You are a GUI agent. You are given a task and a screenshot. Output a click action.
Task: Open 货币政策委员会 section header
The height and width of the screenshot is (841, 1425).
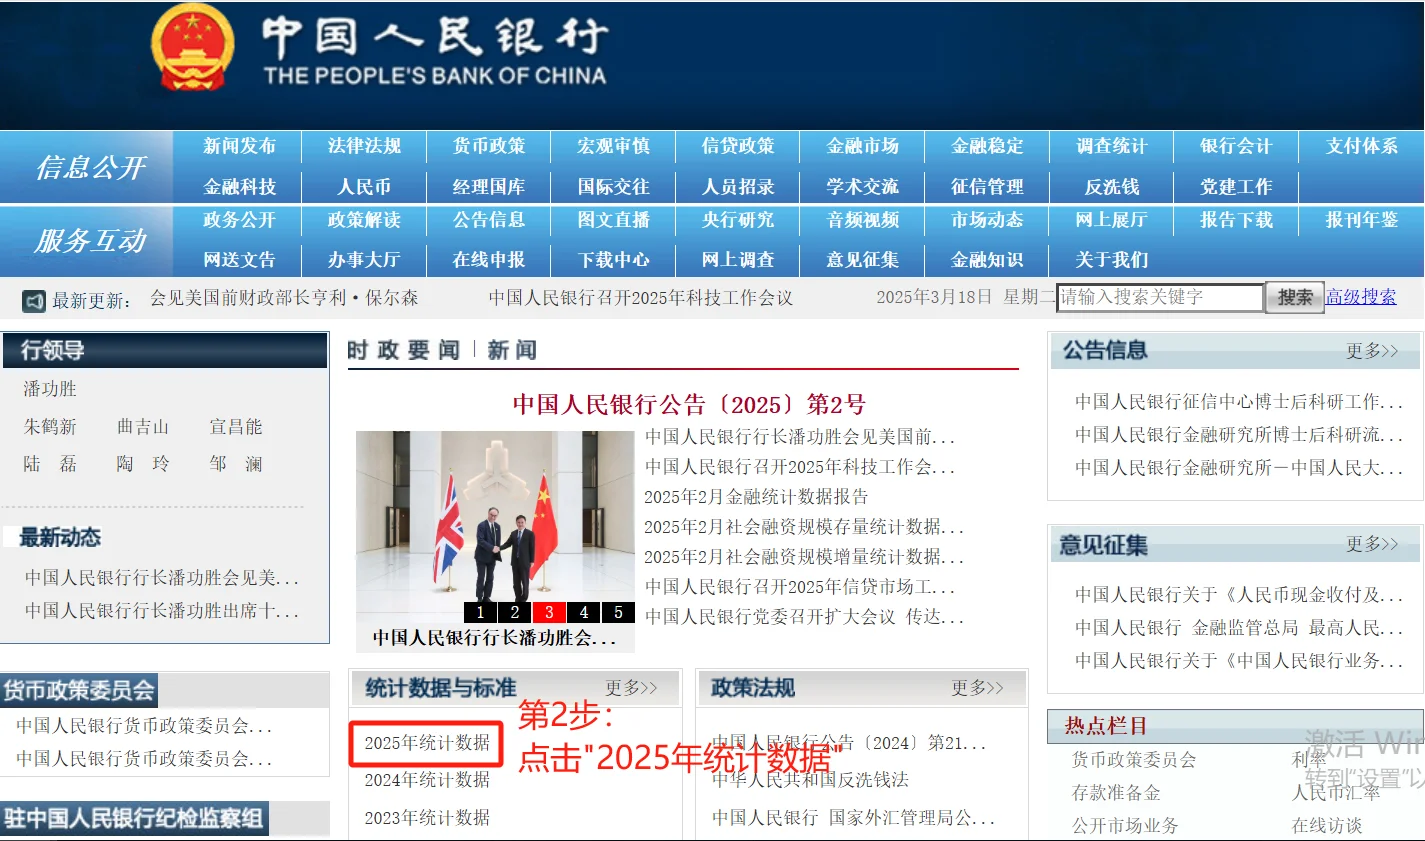(x=79, y=690)
